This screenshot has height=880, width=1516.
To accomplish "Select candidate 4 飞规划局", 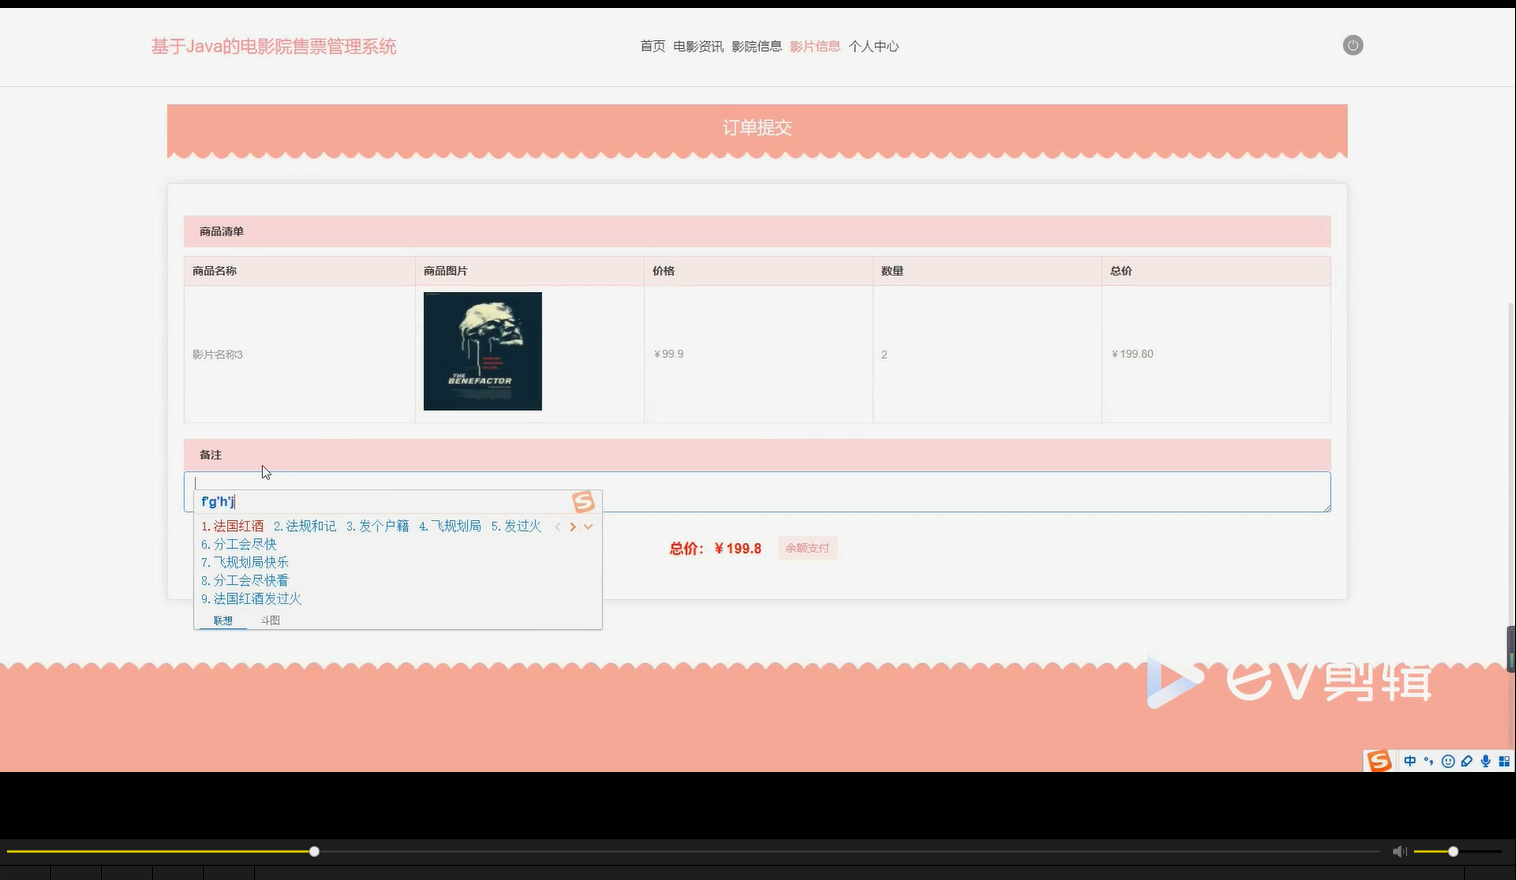I will [450, 526].
